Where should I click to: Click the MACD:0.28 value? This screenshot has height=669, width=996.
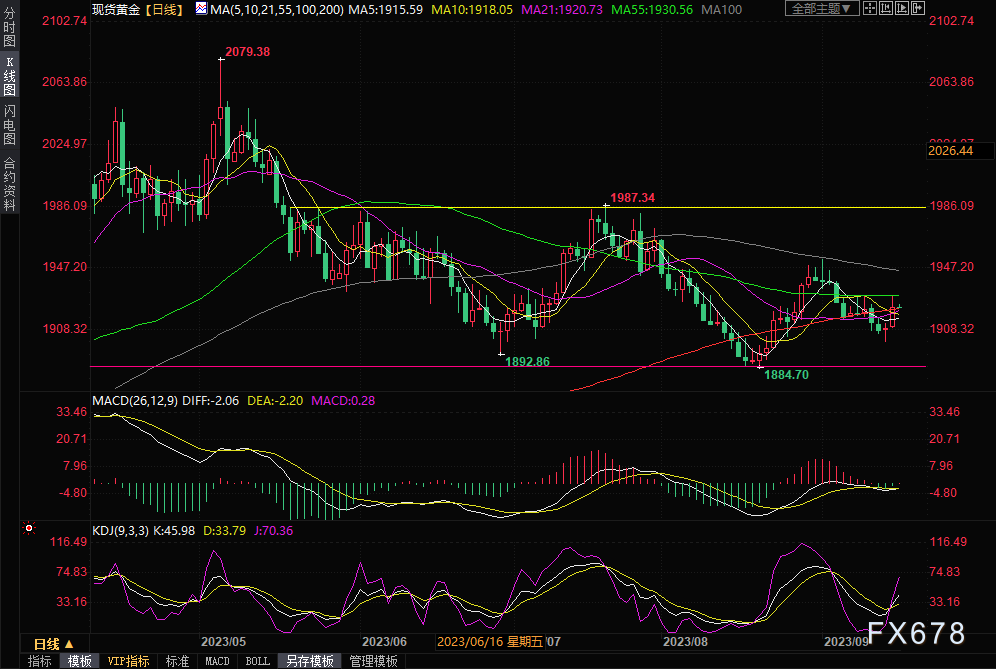point(343,401)
